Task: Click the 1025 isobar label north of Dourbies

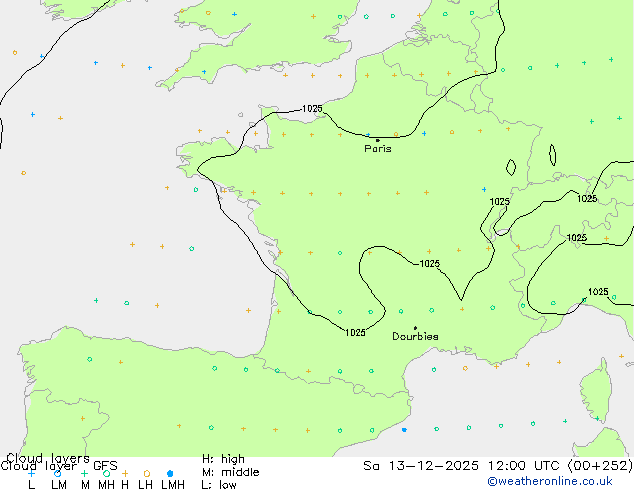Action: [x=429, y=264]
